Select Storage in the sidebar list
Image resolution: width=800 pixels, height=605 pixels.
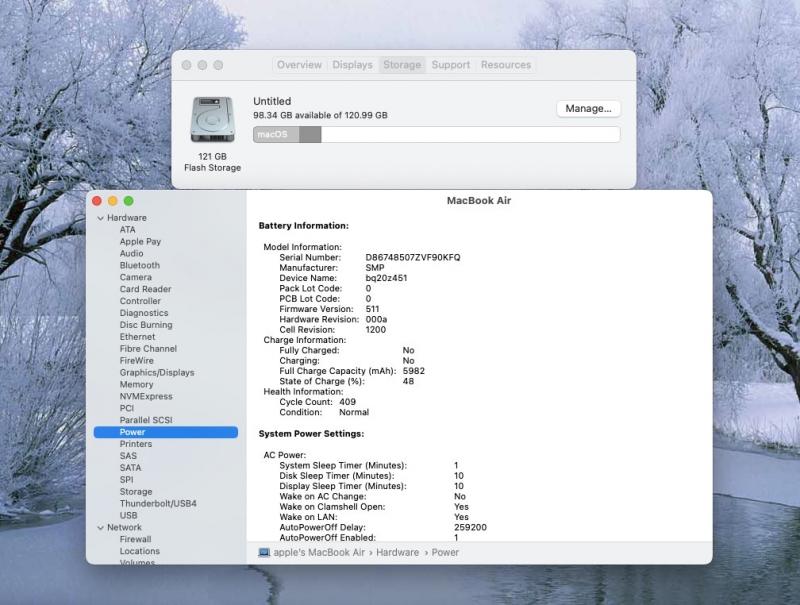[x=136, y=492]
